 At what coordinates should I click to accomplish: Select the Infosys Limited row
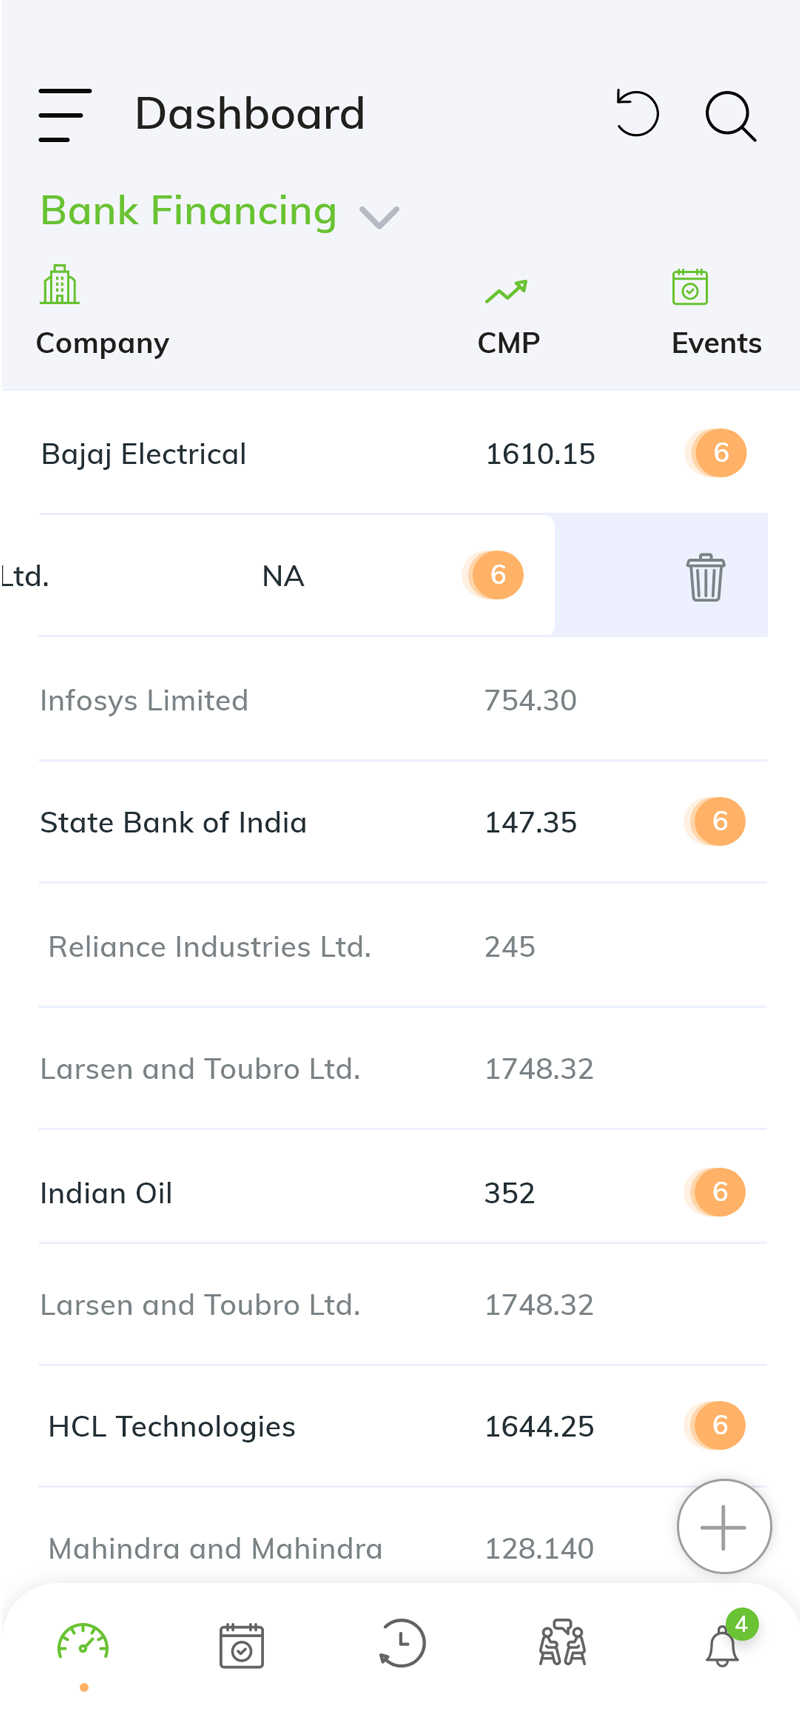[x=403, y=700]
